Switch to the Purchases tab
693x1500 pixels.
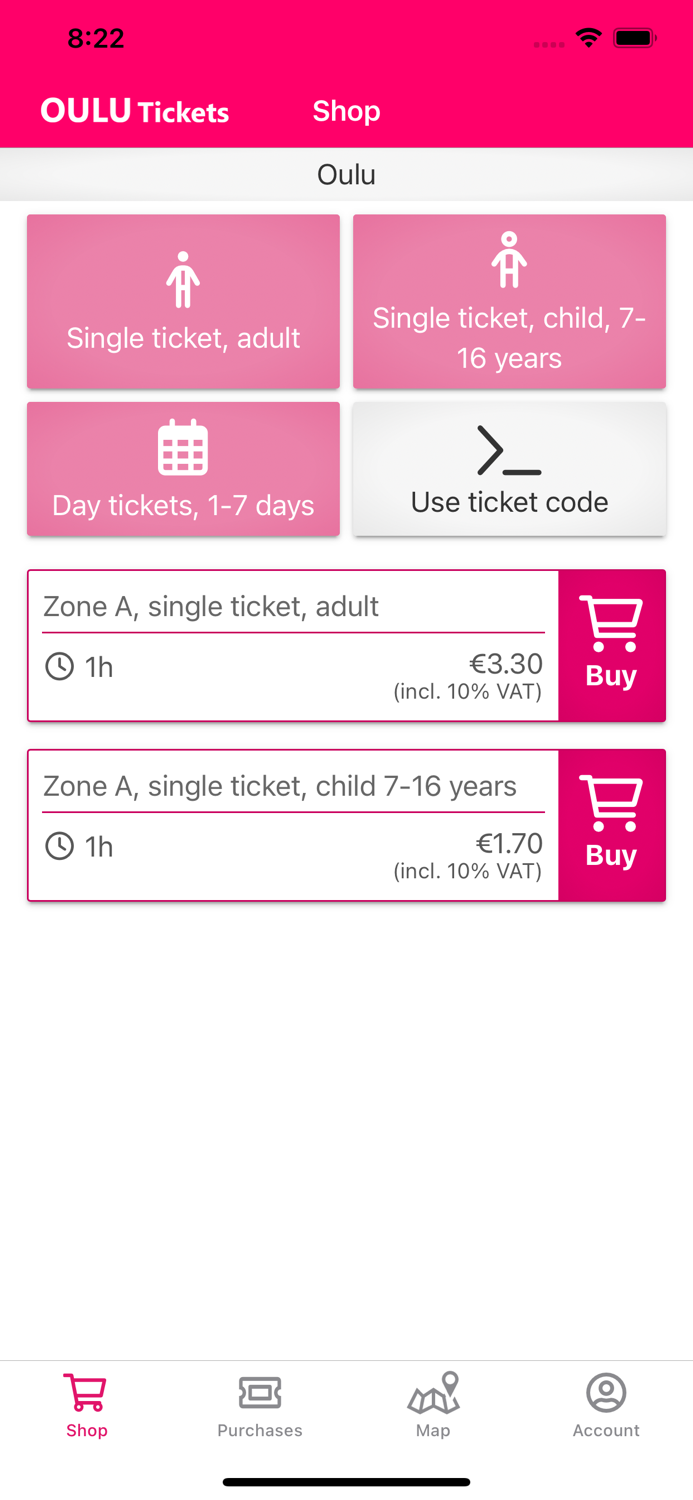point(260,1405)
